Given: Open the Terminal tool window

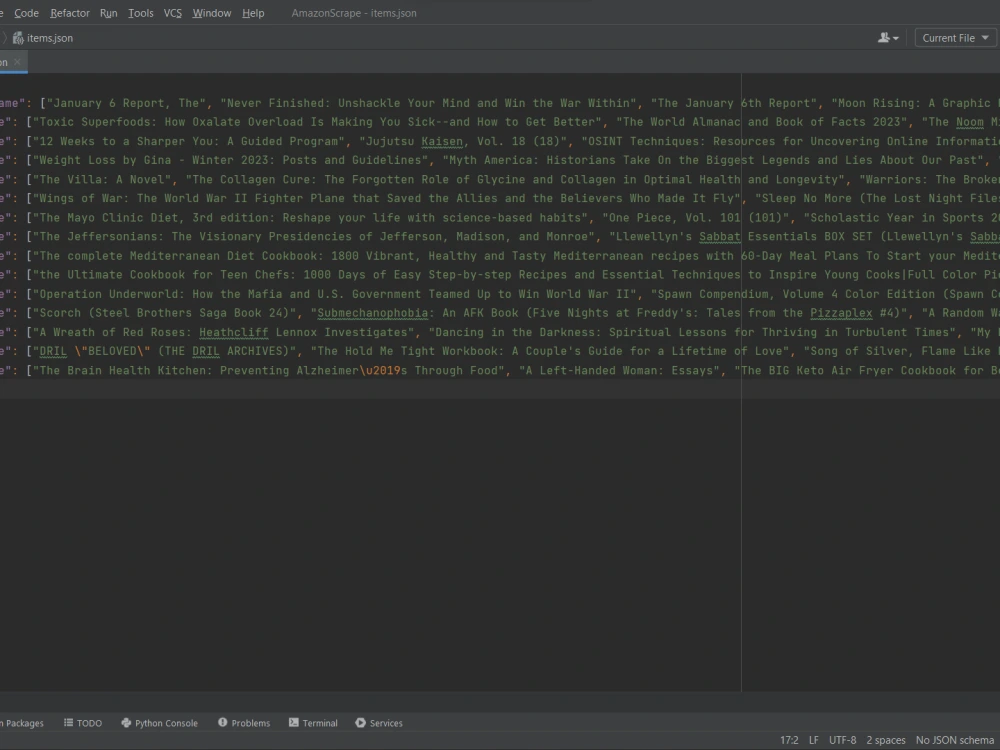Looking at the screenshot, I should click(x=316, y=722).
